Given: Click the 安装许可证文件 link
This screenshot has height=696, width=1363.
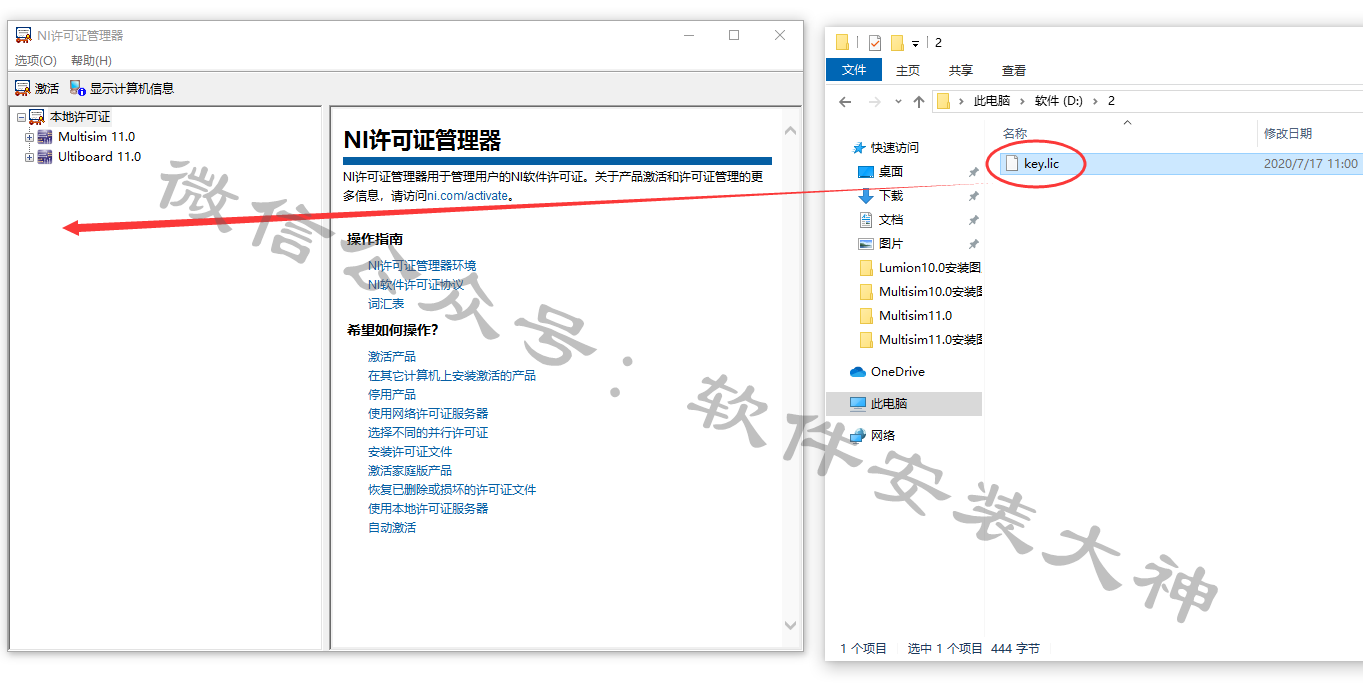Looking at the screenshot, I should coord(410,452).
